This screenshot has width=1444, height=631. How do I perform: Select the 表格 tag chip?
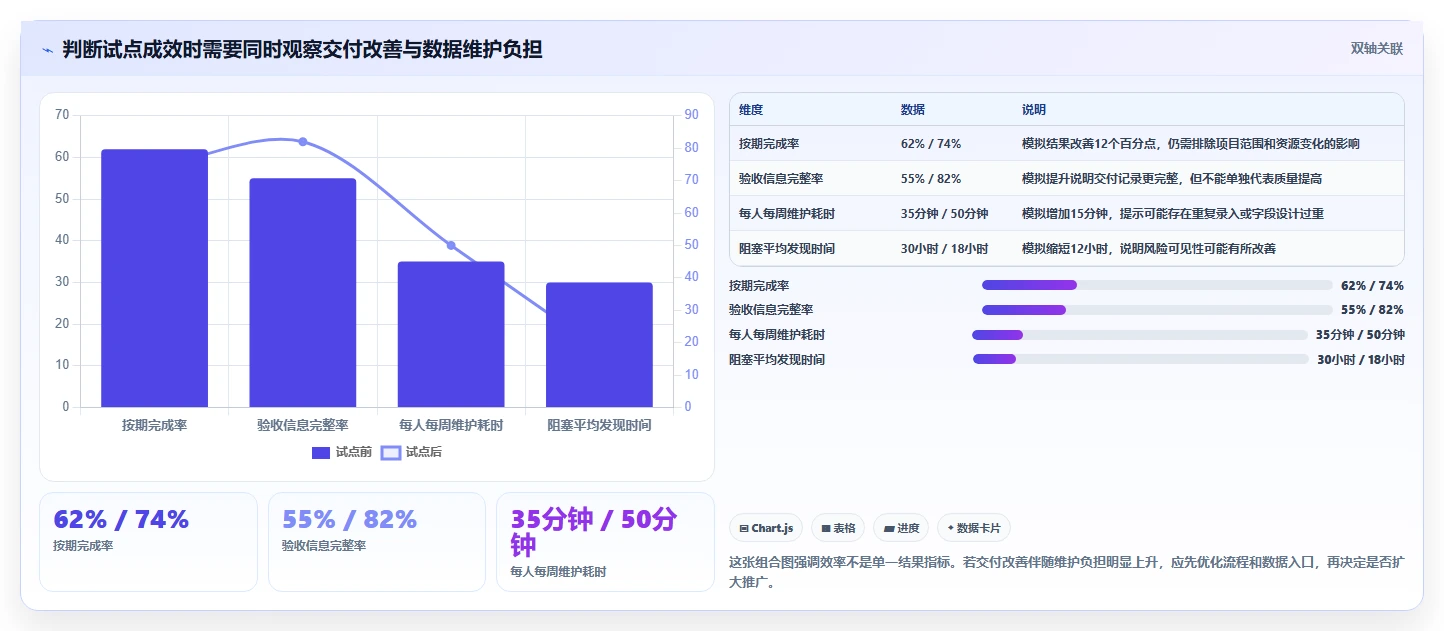(x=838, y=528)
